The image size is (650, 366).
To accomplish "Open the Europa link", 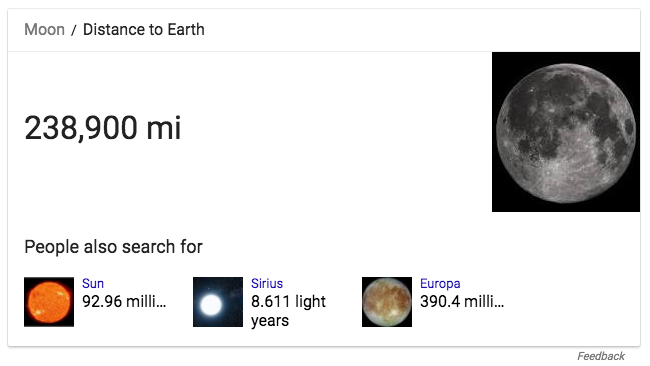I will tap(440, 284).
